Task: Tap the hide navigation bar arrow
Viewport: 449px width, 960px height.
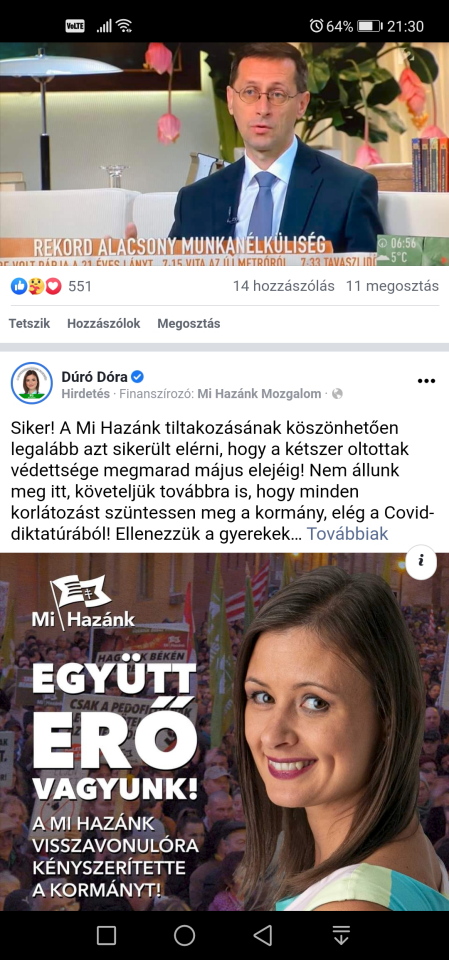Action: [x=341, y=935]
